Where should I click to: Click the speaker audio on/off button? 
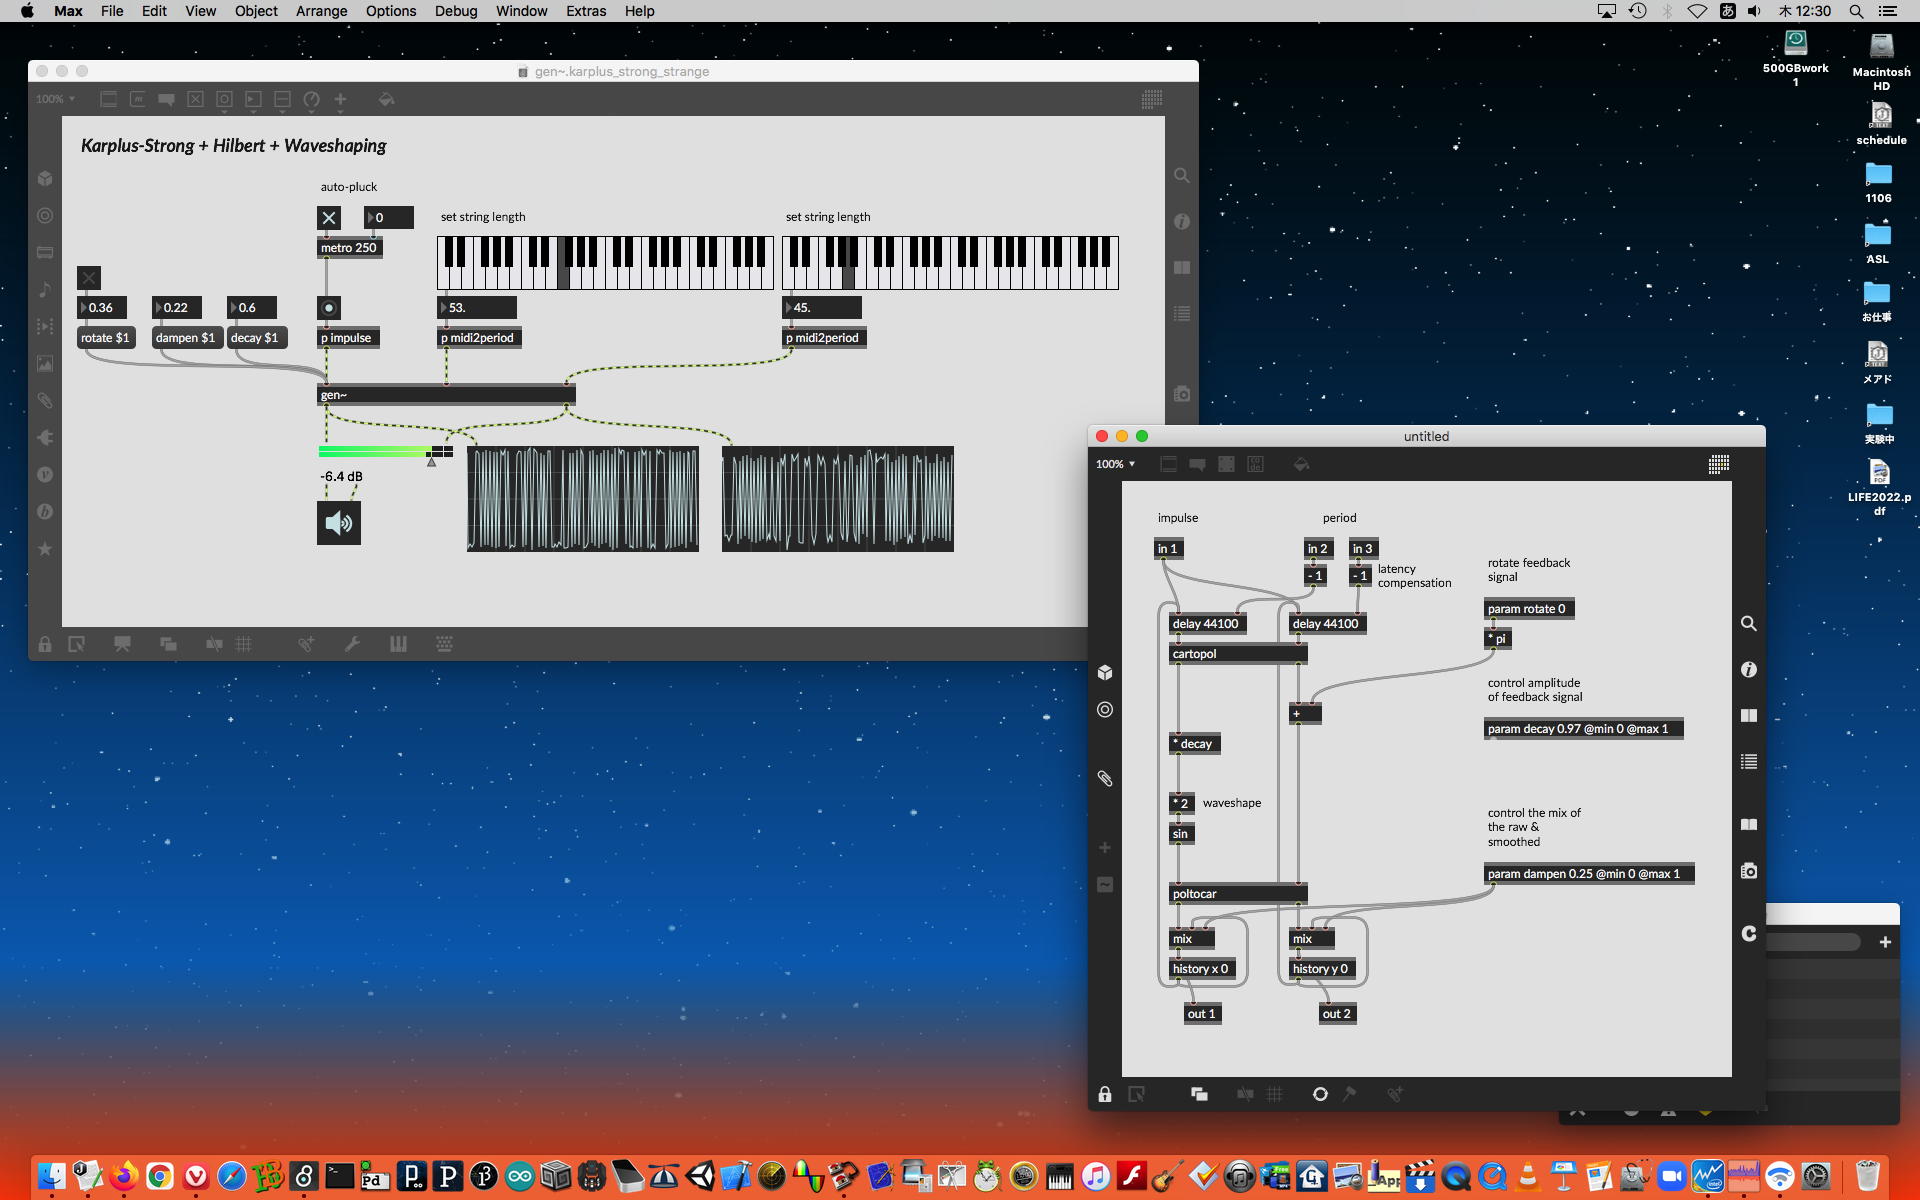point(338,523)
